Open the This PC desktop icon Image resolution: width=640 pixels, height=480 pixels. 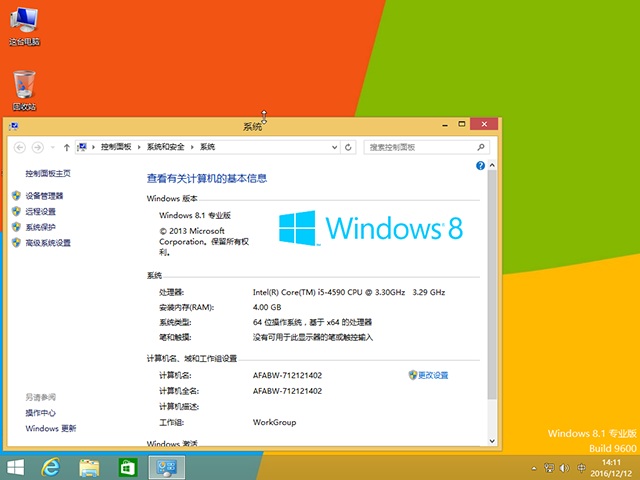pyautogui.click(x=24, y=26)
